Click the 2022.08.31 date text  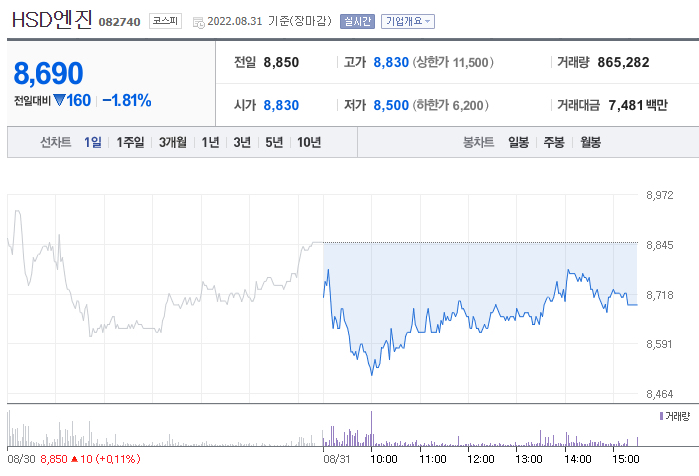coord(235,21)
